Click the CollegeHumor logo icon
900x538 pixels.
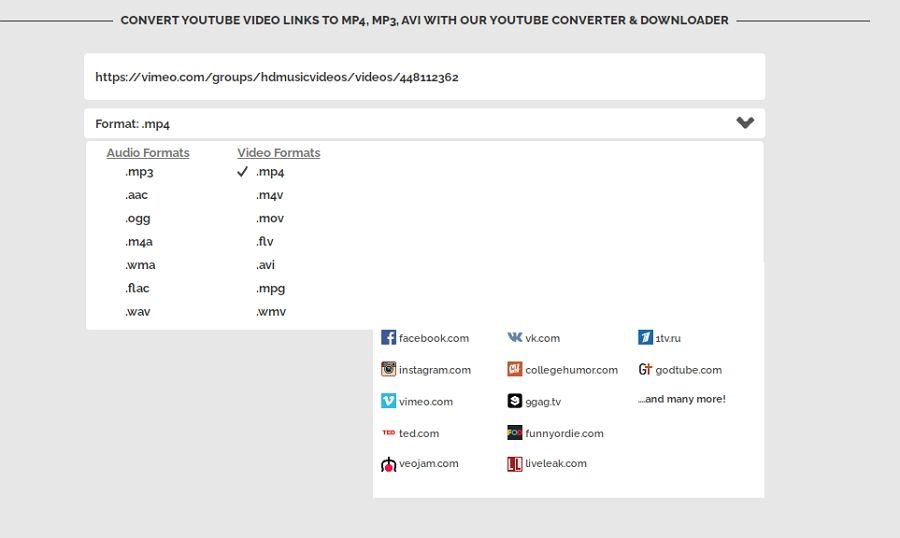515,370
